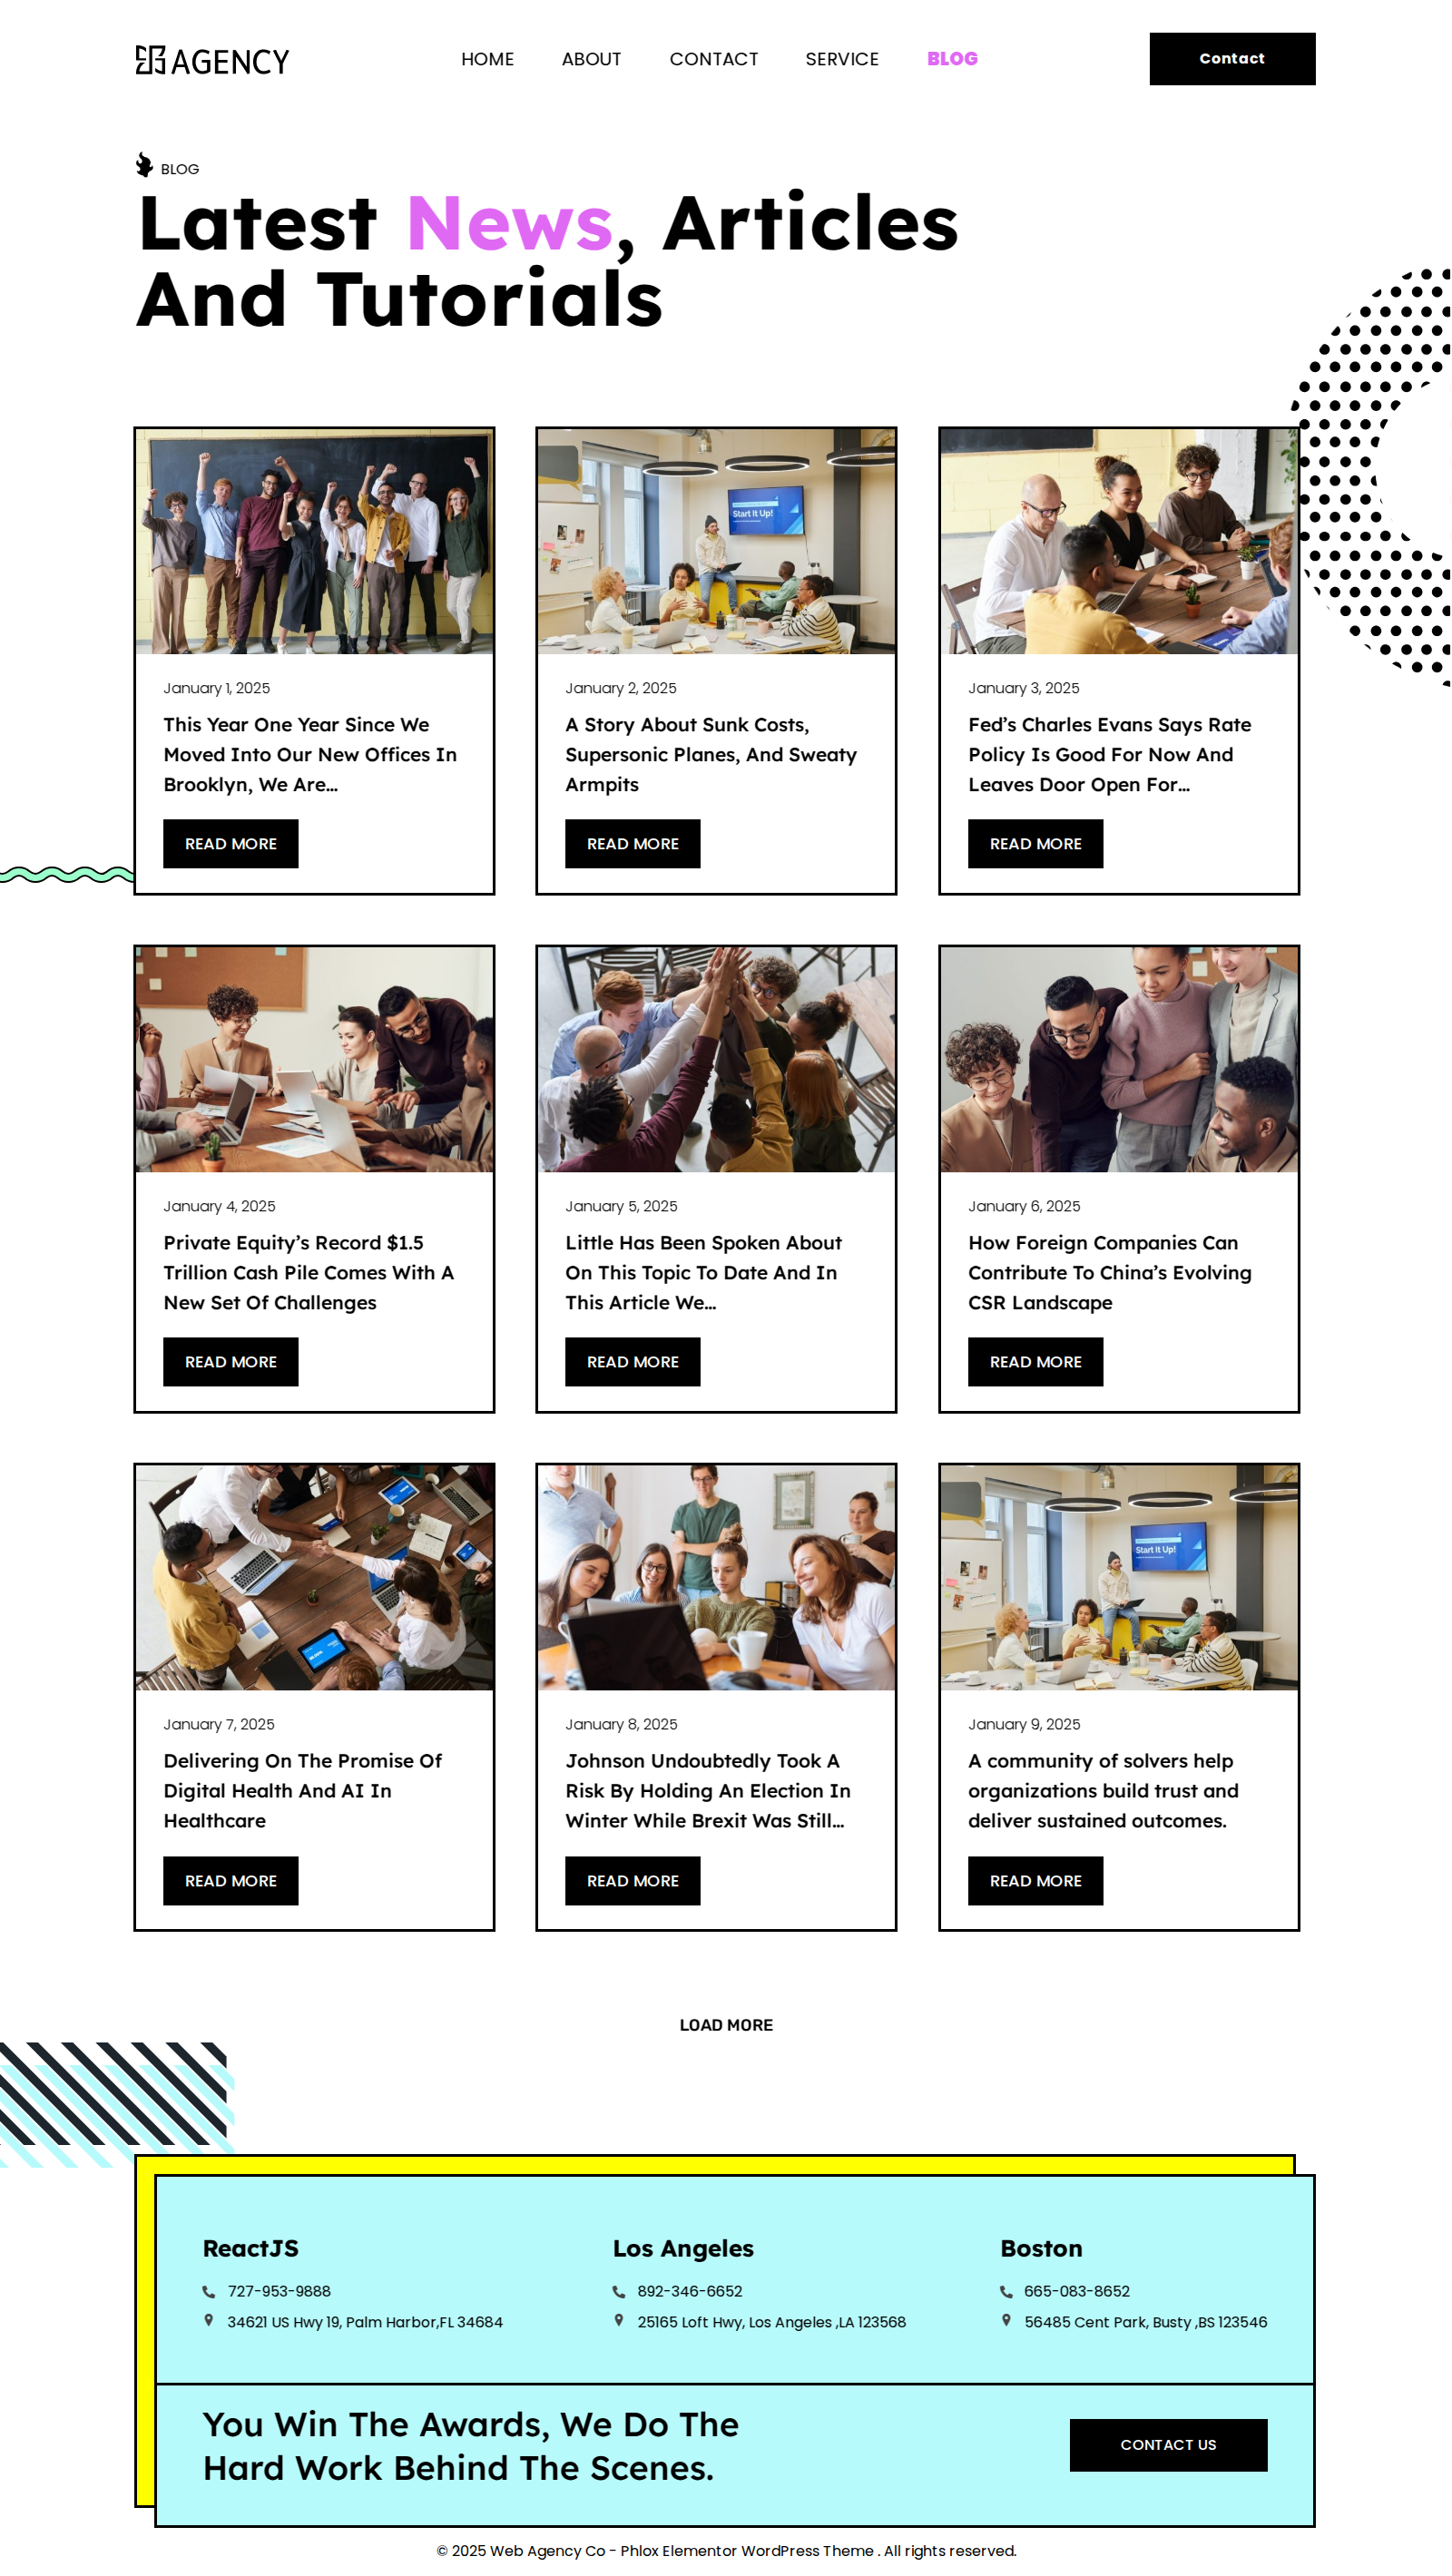
Task: Click location pin beside Los Angeles address
Action: [x=619, y=2320]
